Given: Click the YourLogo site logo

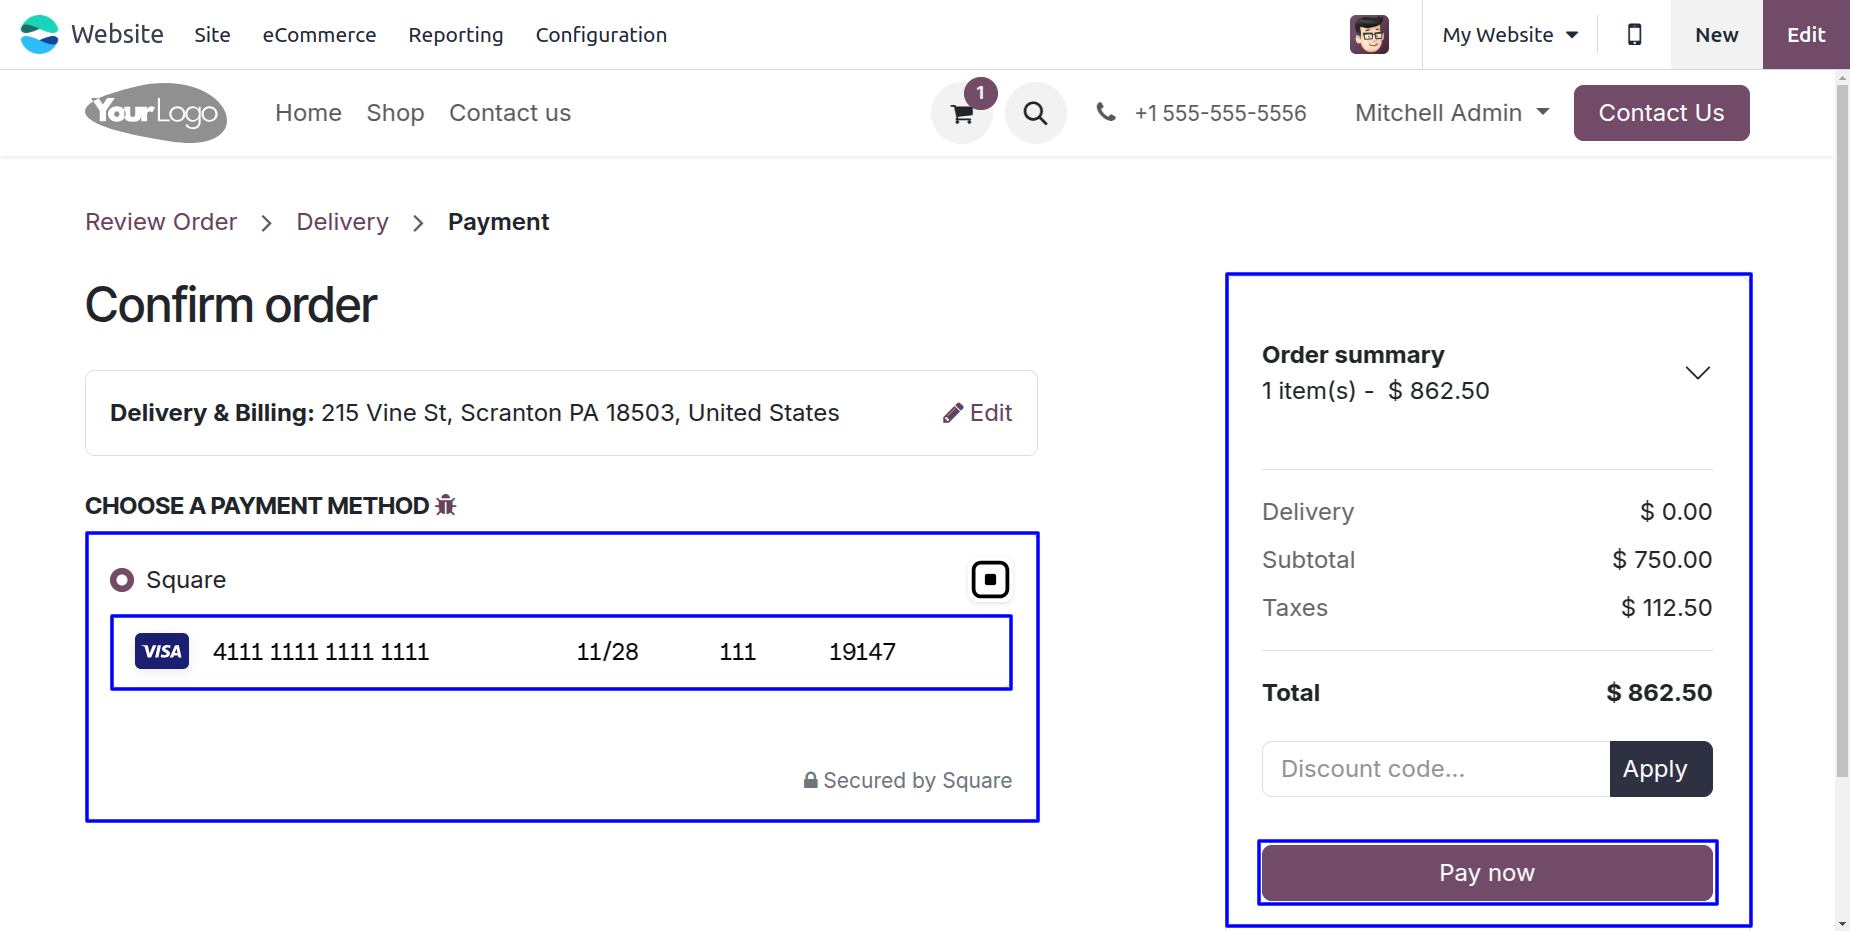Looking at the screenshot, I should tap(156, 113).
